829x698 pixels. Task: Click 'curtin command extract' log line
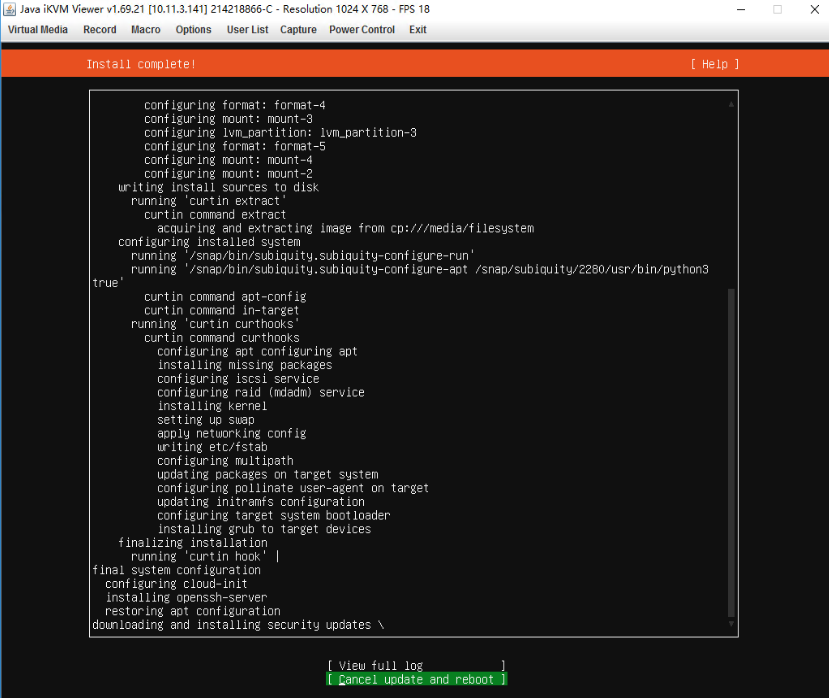(215, 214)
